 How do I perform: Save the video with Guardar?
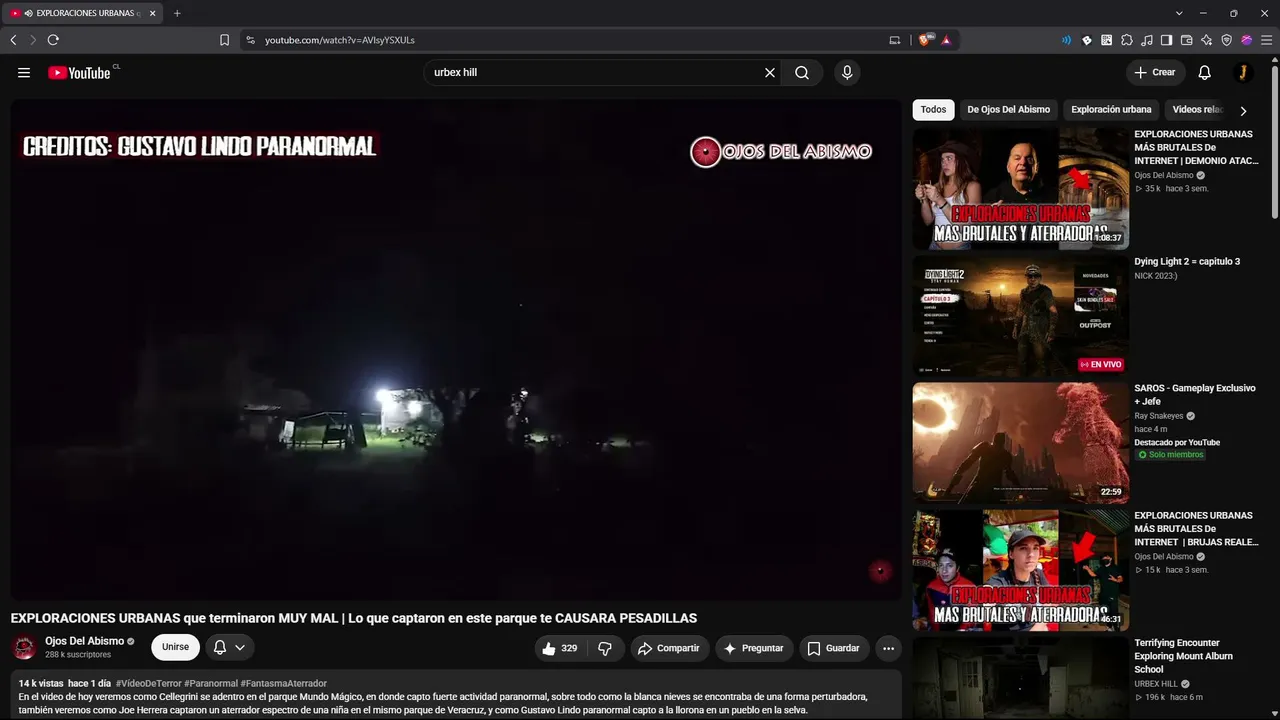(x=833, y=648)
